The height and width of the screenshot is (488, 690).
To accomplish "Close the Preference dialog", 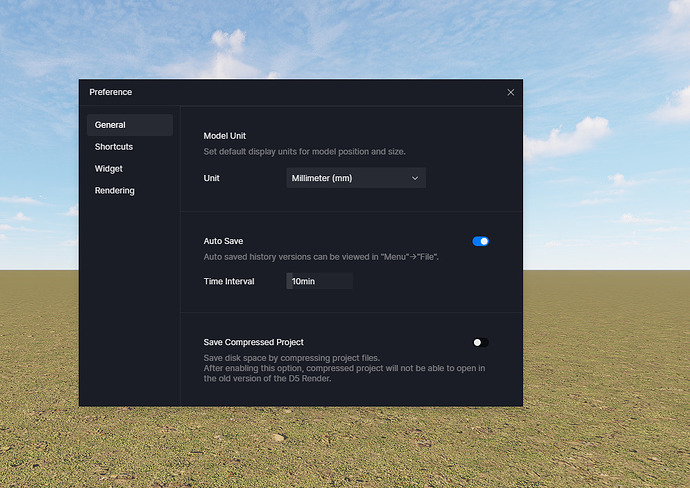I will [510, 92].
